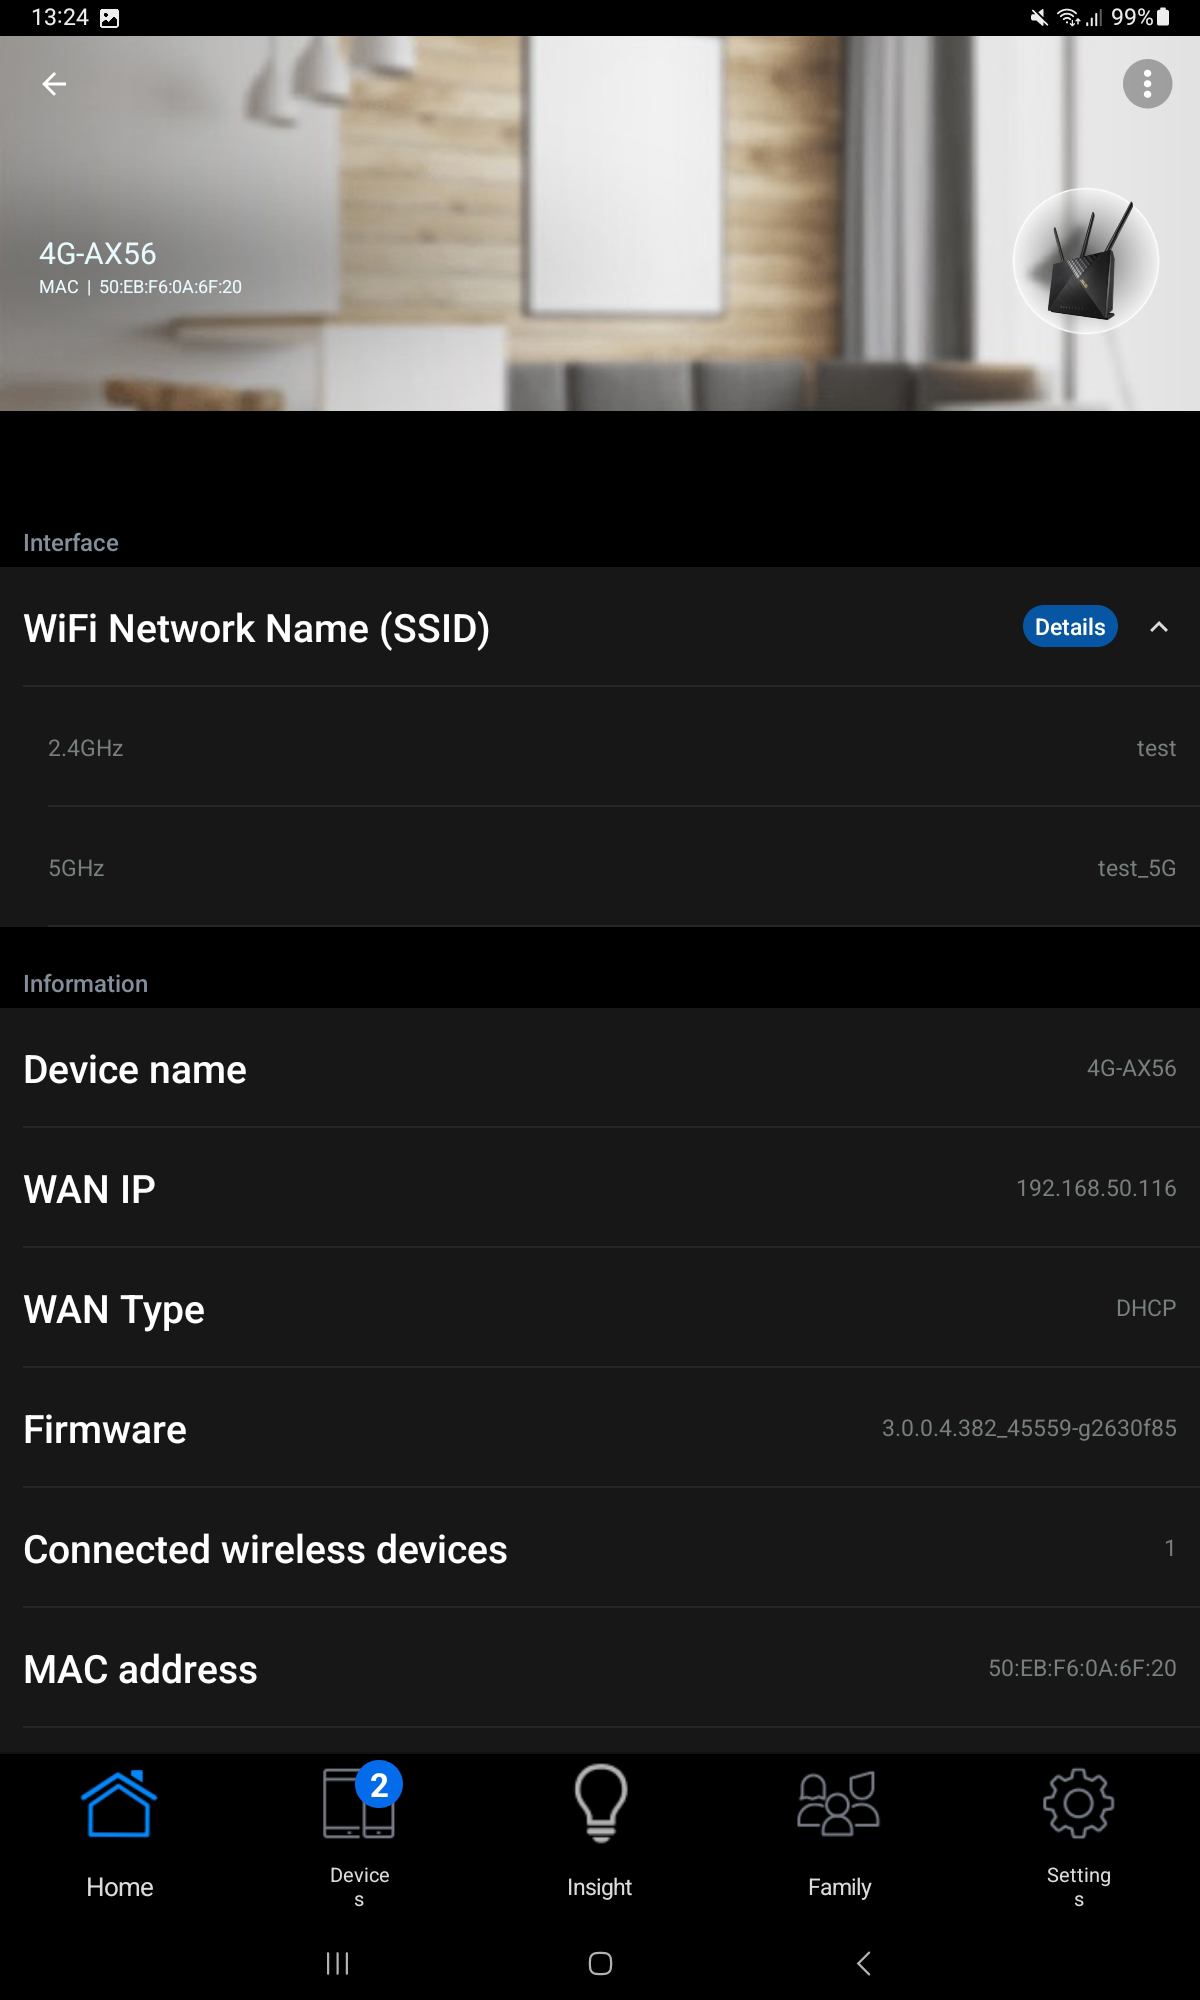This screenshot has width=1200, height=2000.
Task: Tap the WAN IP row
Action: [600, 1189]
